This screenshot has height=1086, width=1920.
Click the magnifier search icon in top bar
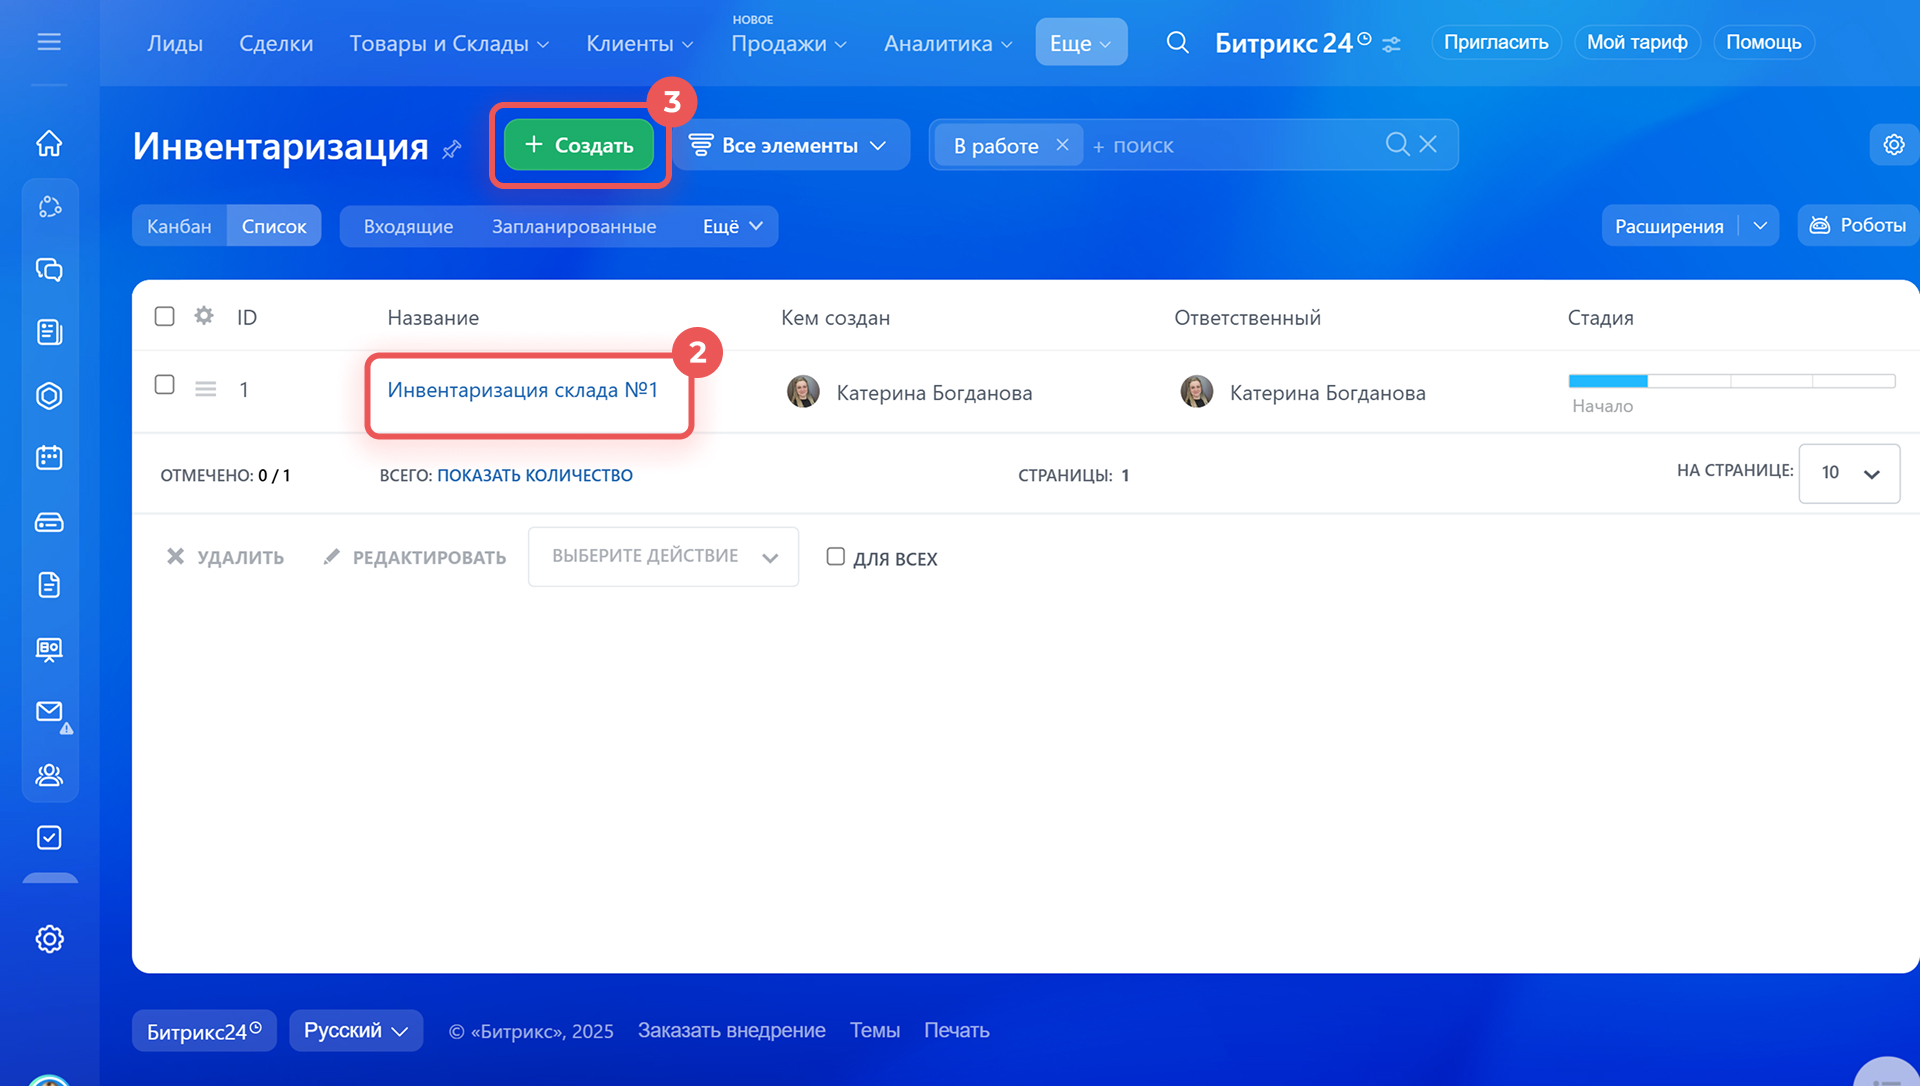pyautogui.click(x=1177, y=43)
